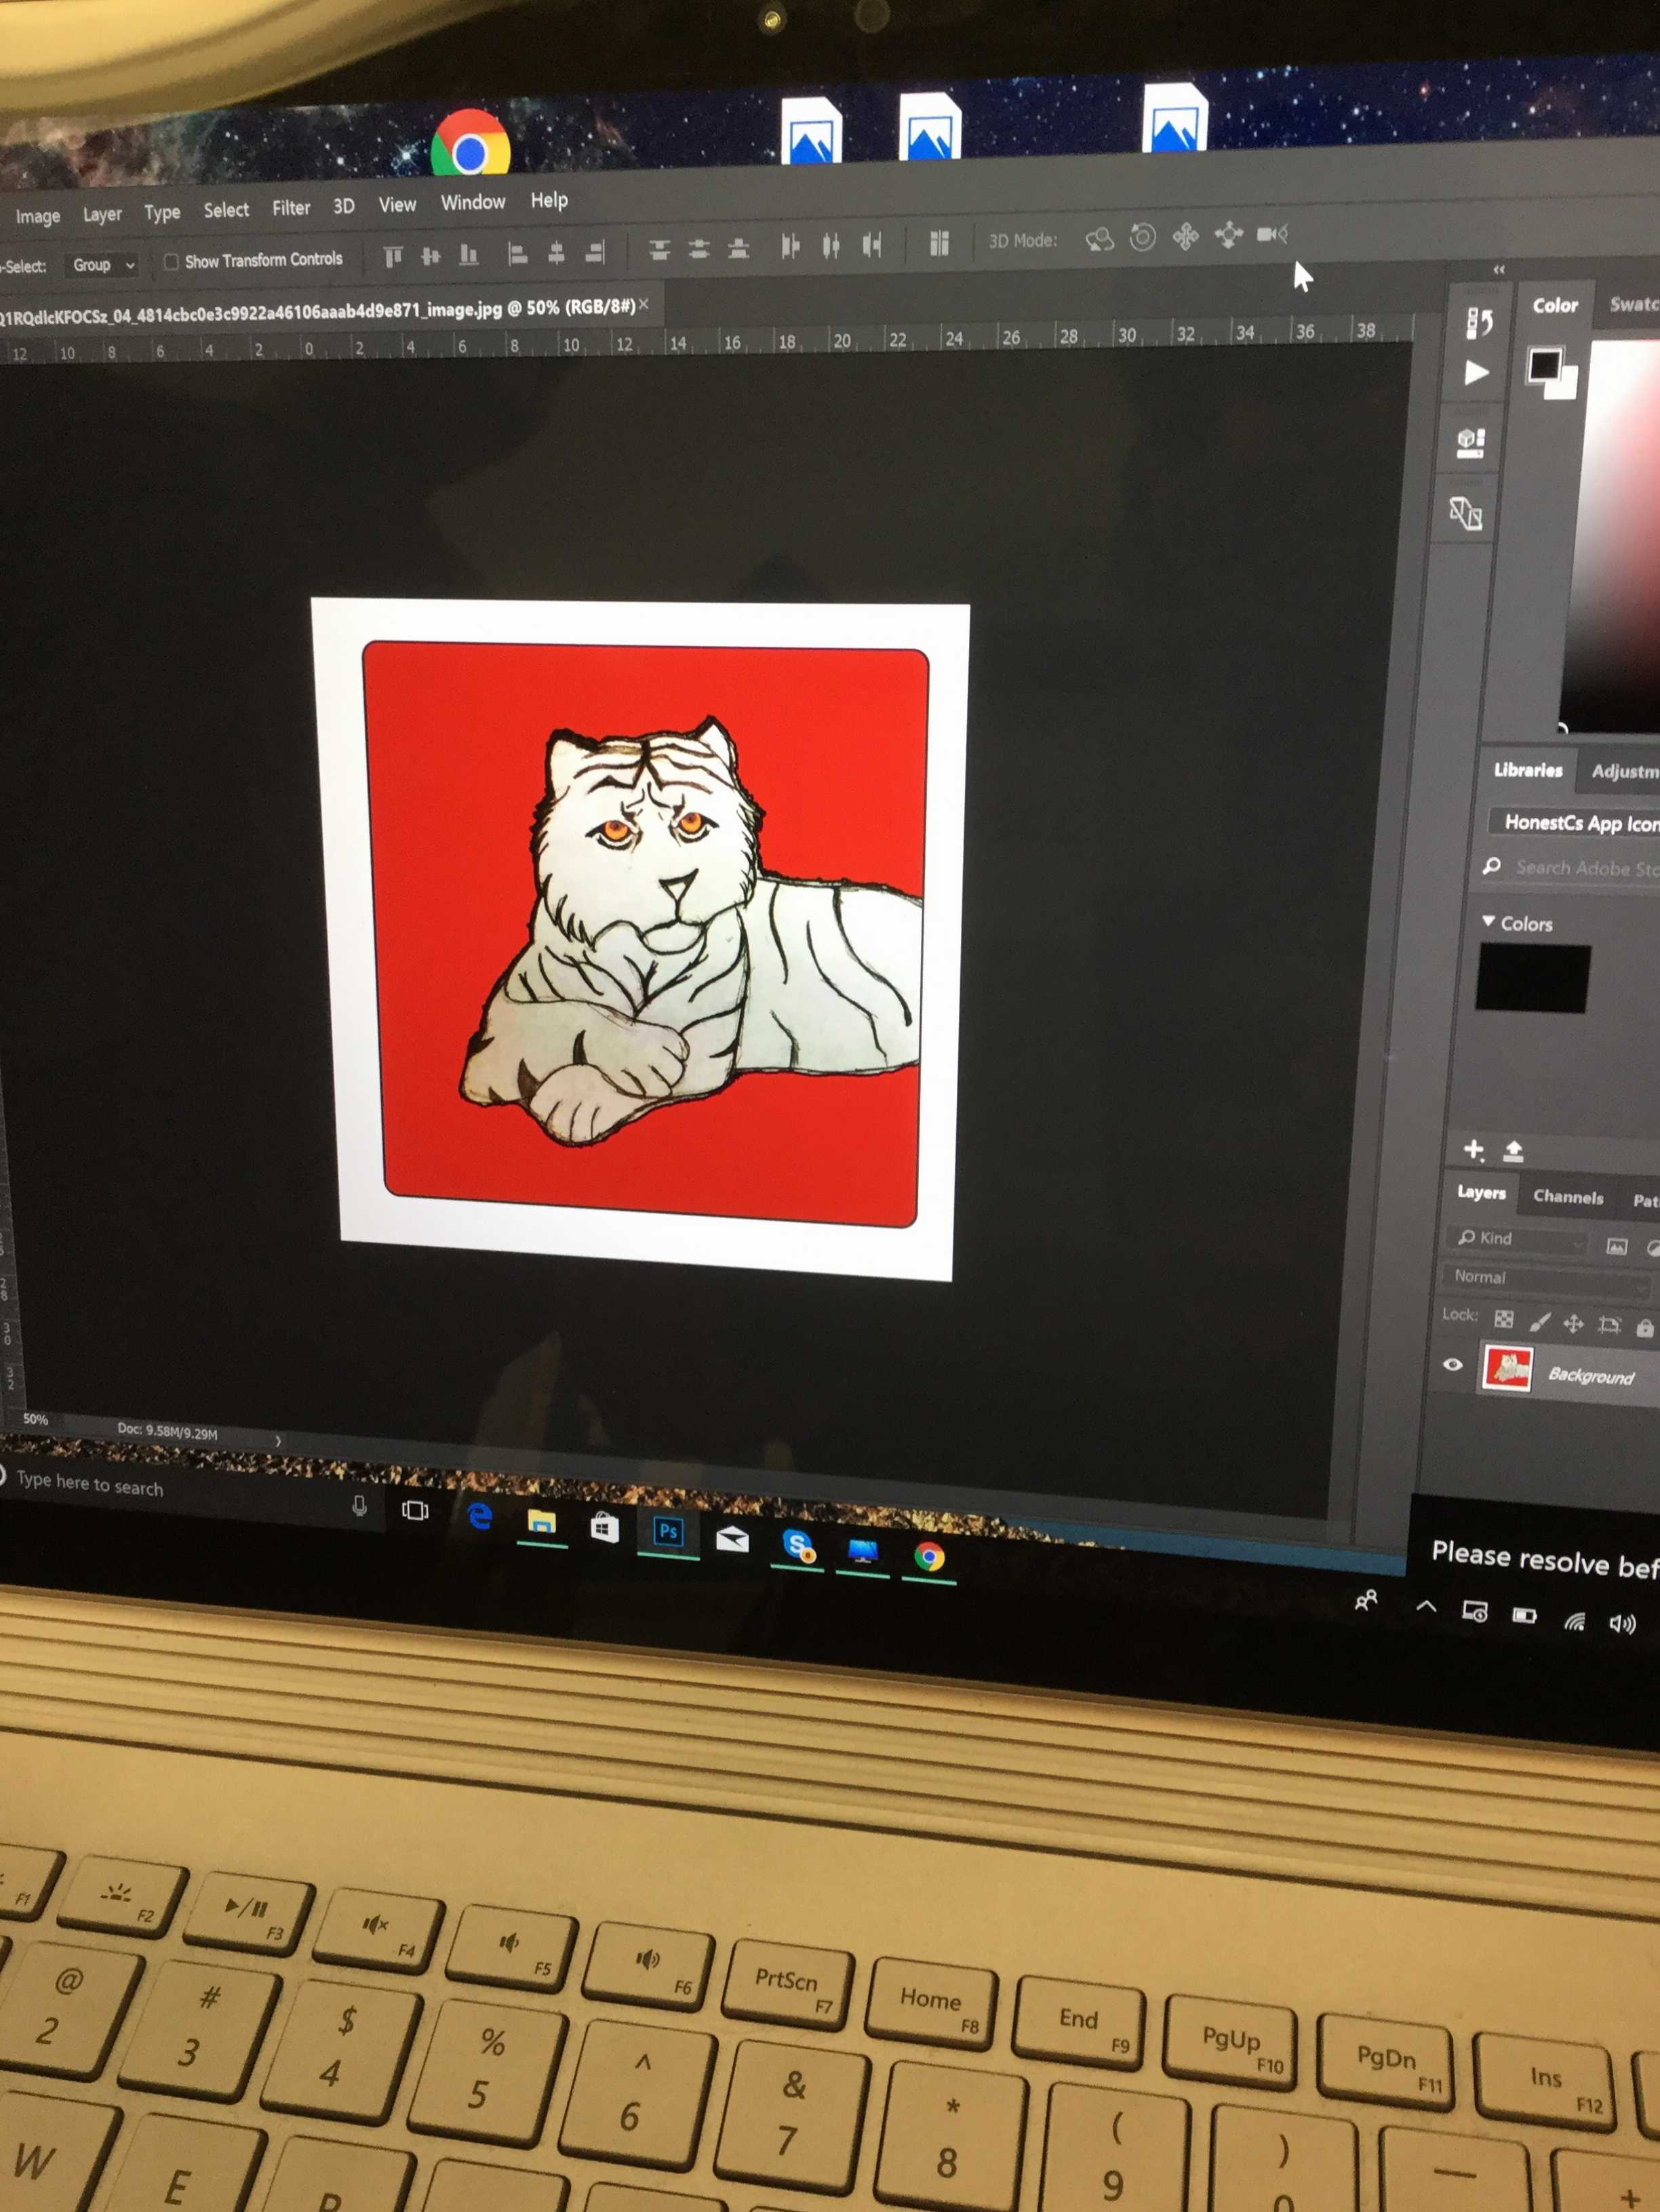Add content with library plus icon
The width and height of the screenshot is (1660, 2212).
(1473, 1149)
